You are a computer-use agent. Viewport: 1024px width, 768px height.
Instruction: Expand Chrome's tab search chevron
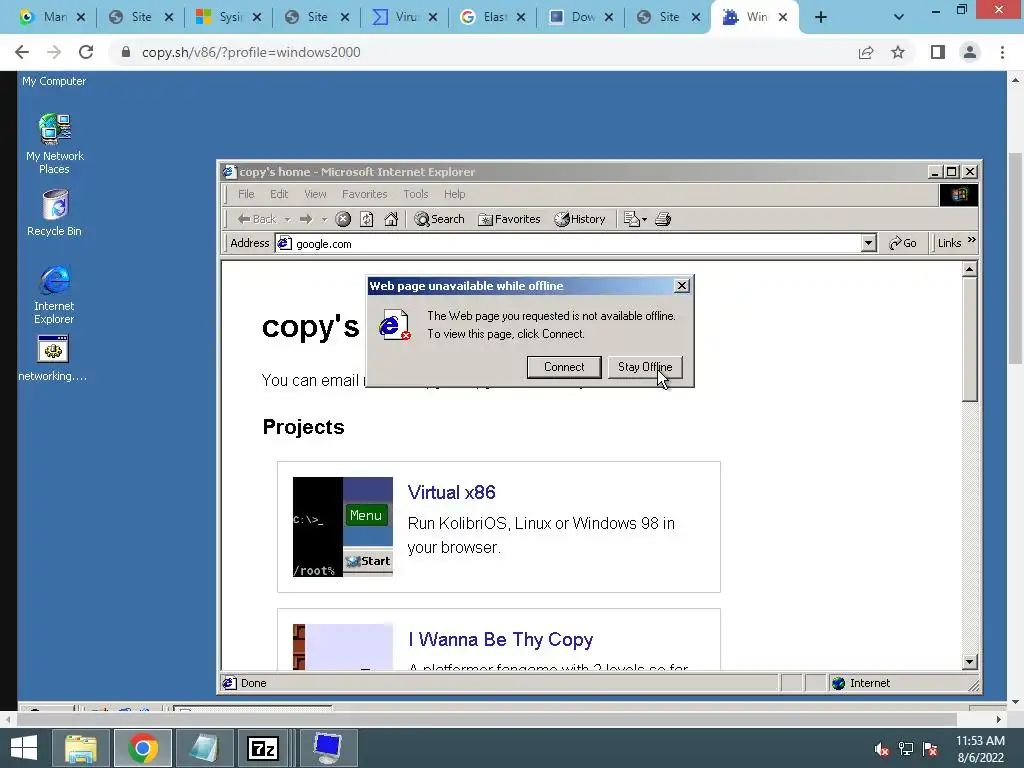(899, 17)
